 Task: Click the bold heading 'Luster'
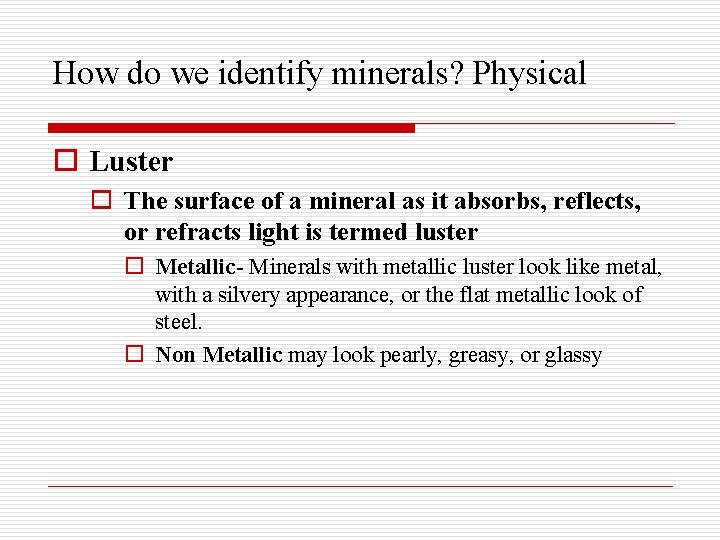[131, 161]
